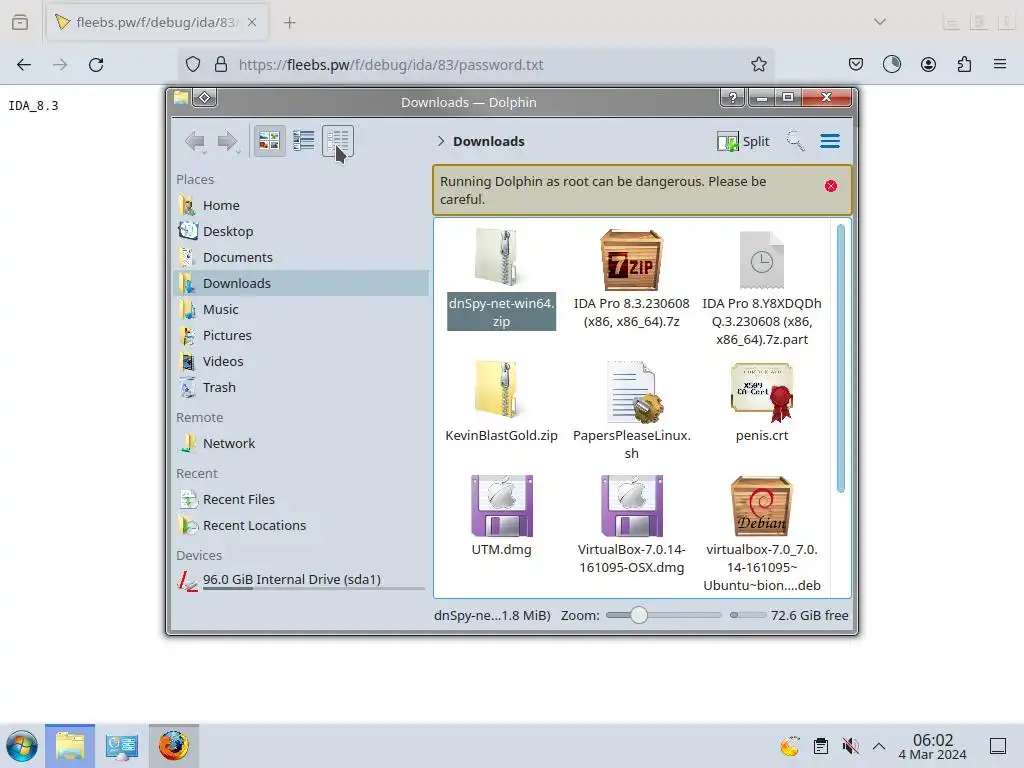Open Trash in Places panel
This screenshot has width=1024, height=768.
[302, 387]
